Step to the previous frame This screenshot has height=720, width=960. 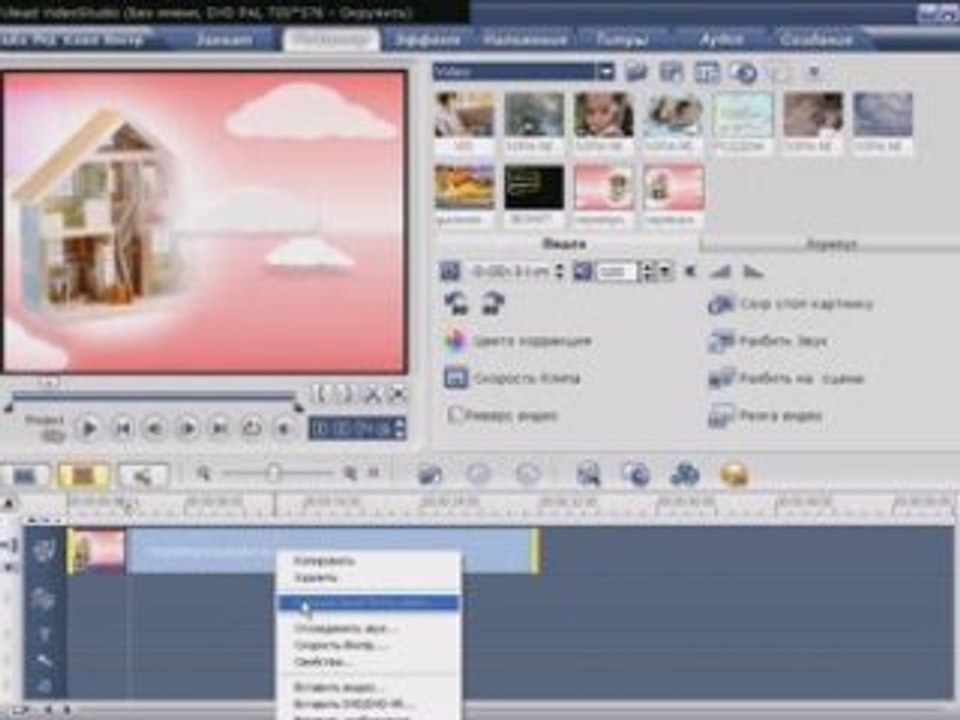[154, 429]
